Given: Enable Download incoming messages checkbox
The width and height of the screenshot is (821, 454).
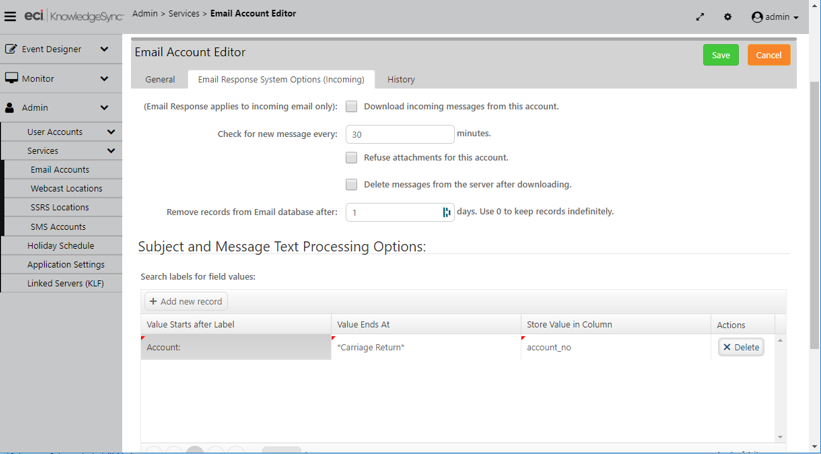Looking at the screenshot, I should (351, 106).
